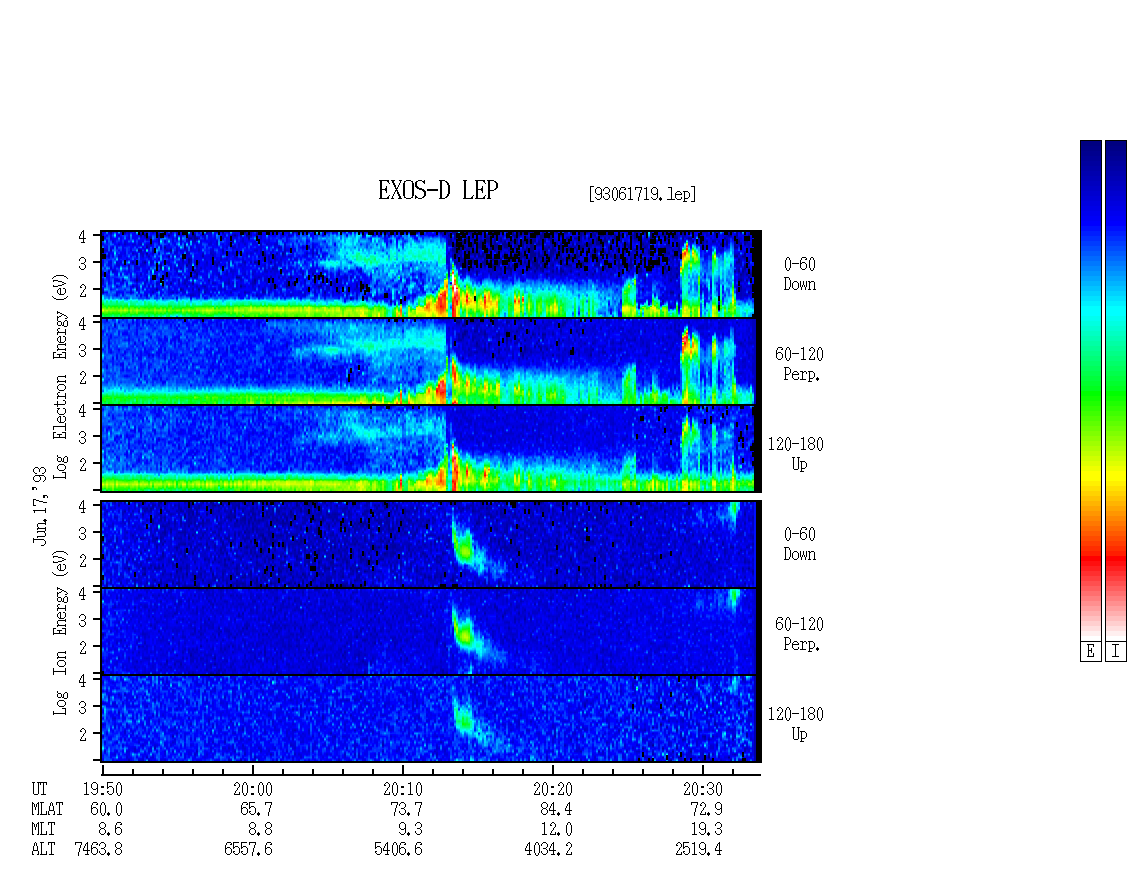Select the 20:10 time tick label
Screen dimensions: 1130x875
403,789
